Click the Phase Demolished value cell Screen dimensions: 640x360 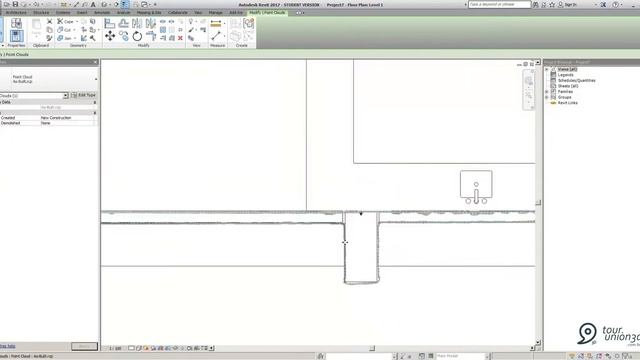(x=67, y=123)
